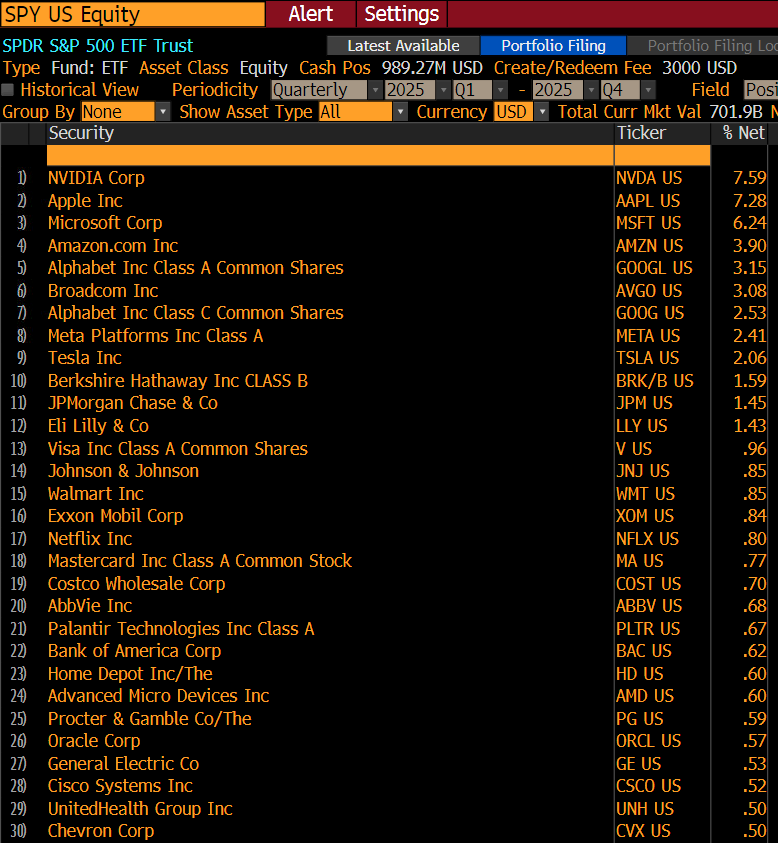This screenshot has height=843, width=778.
Task: Open Microsoft Corp holding
Action: pyautogui.click(x=105, y=223)
